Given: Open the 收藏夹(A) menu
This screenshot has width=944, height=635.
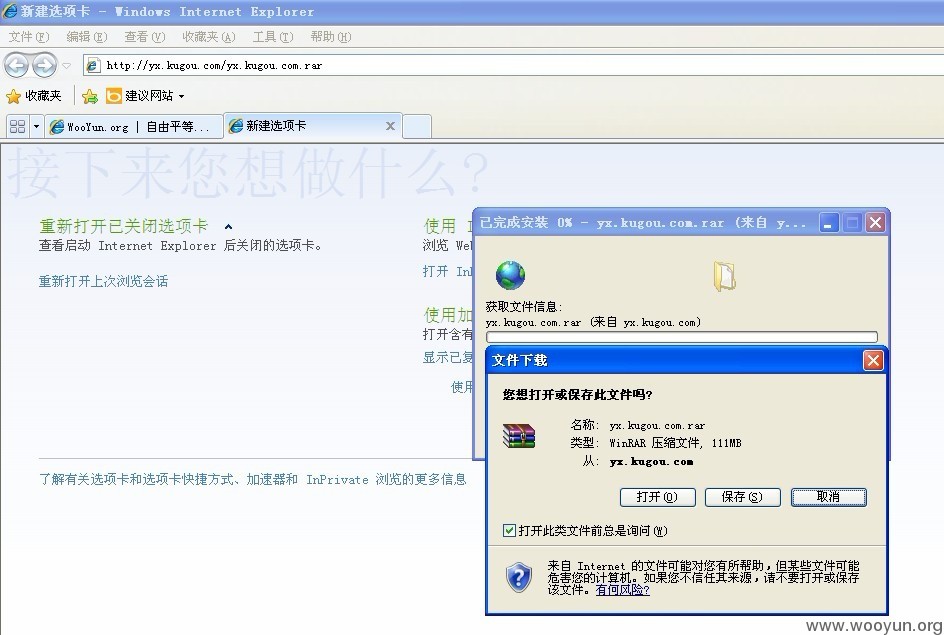Looking at the screenshot, I should click(x=209, y=37).
